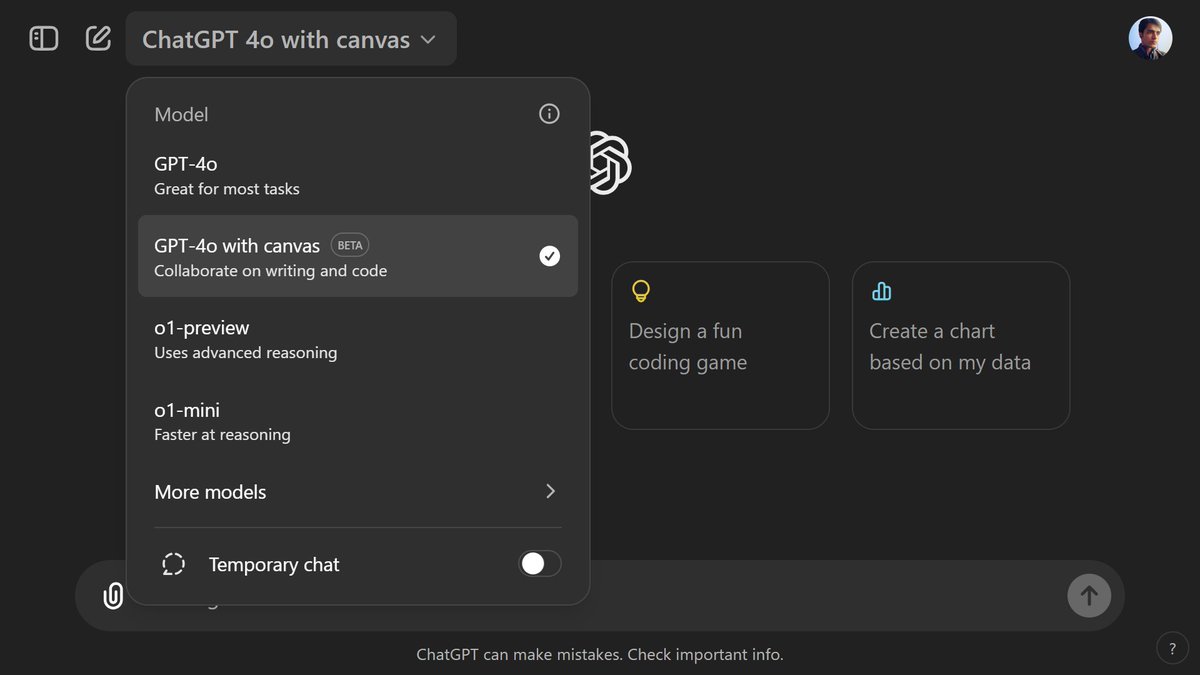The image size is (1200, 675).
Task: Open Design a fun coding game card
Action: [x=720, y=346]
